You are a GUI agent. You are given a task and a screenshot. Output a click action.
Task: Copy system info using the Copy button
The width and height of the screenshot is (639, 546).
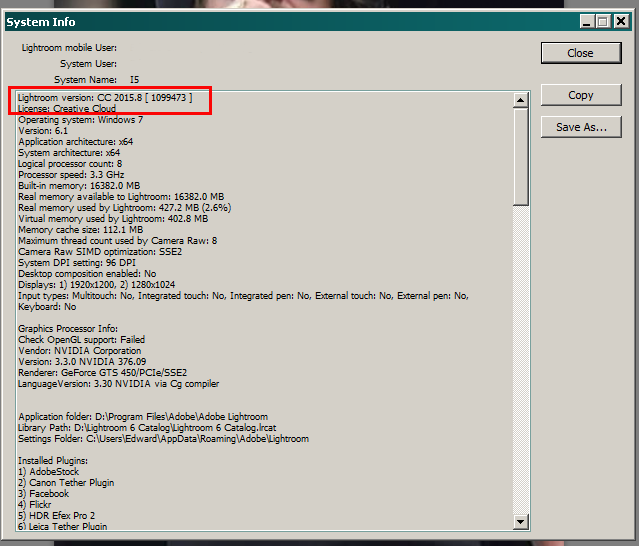(581, 95)
